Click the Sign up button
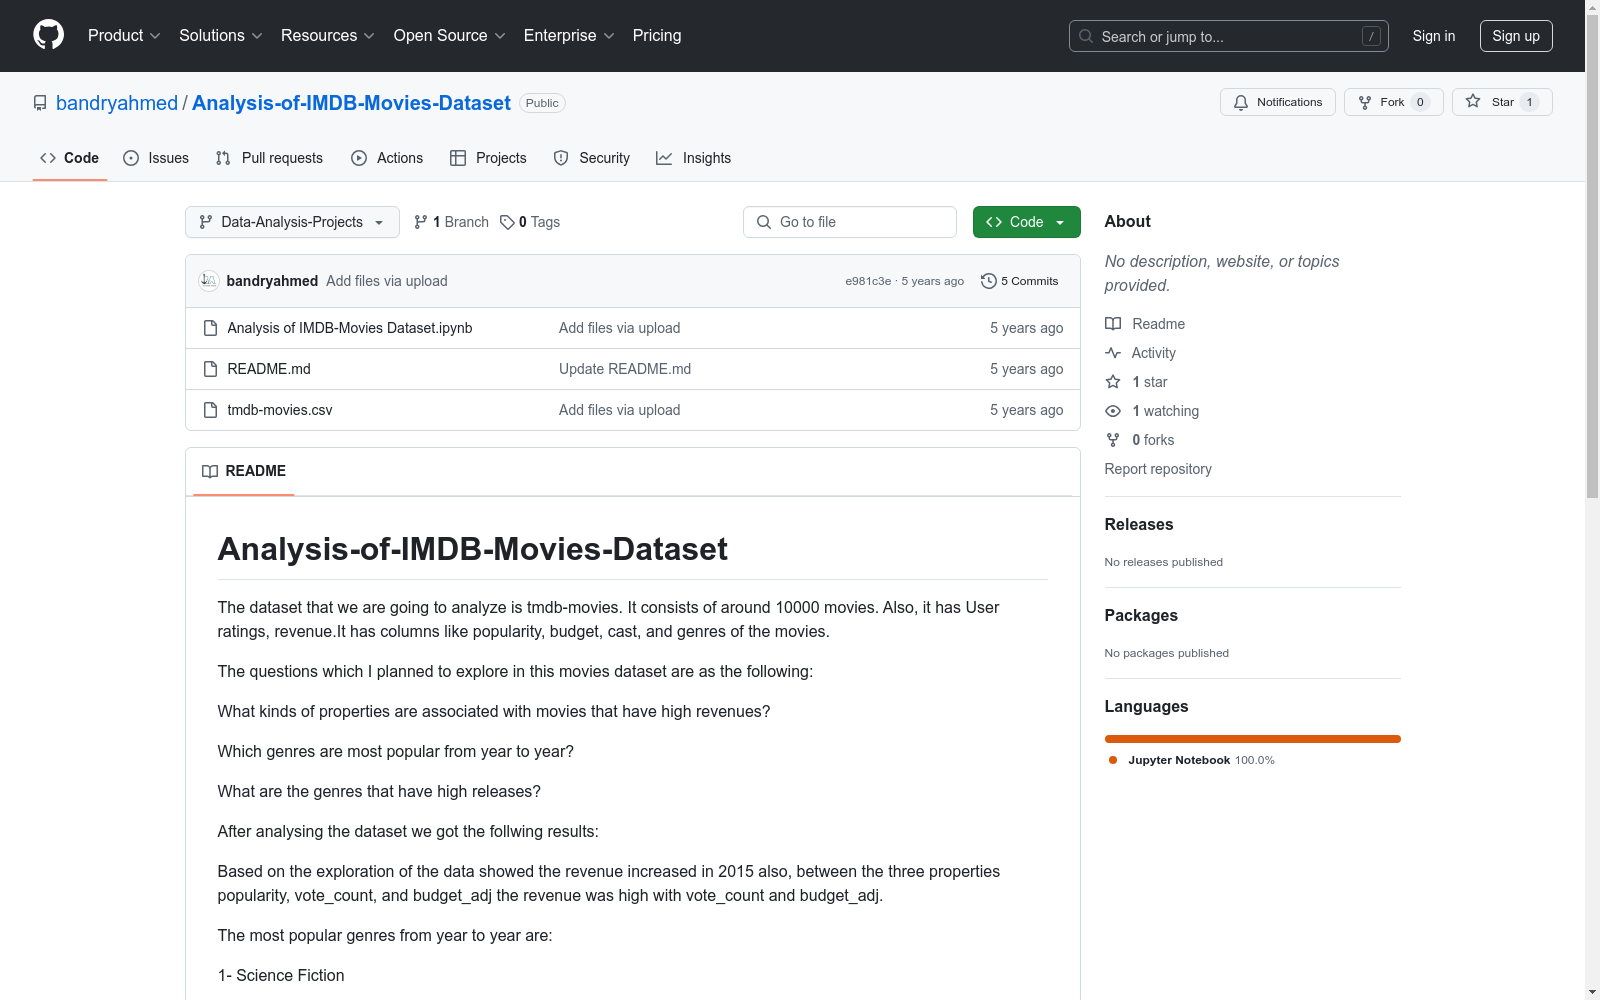 click(x=1516, y=36)
